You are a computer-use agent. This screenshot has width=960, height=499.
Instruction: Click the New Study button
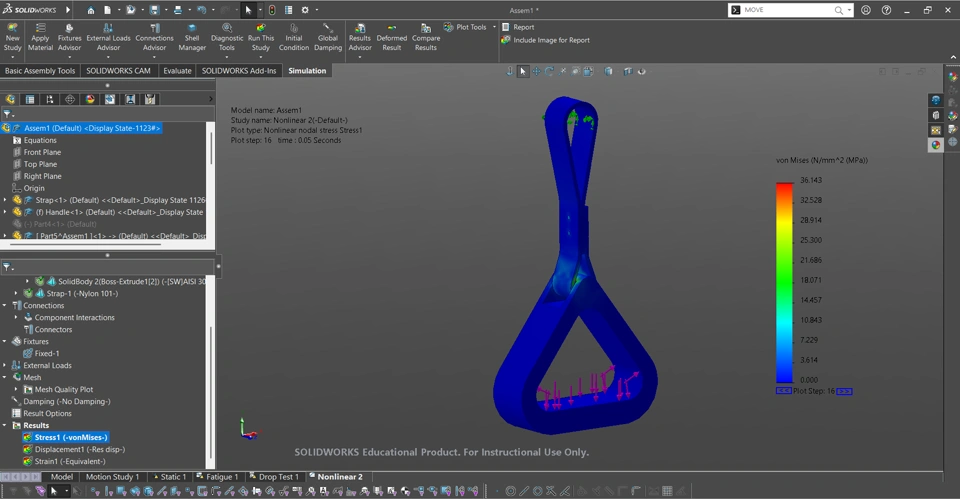(x=12, y=37)
